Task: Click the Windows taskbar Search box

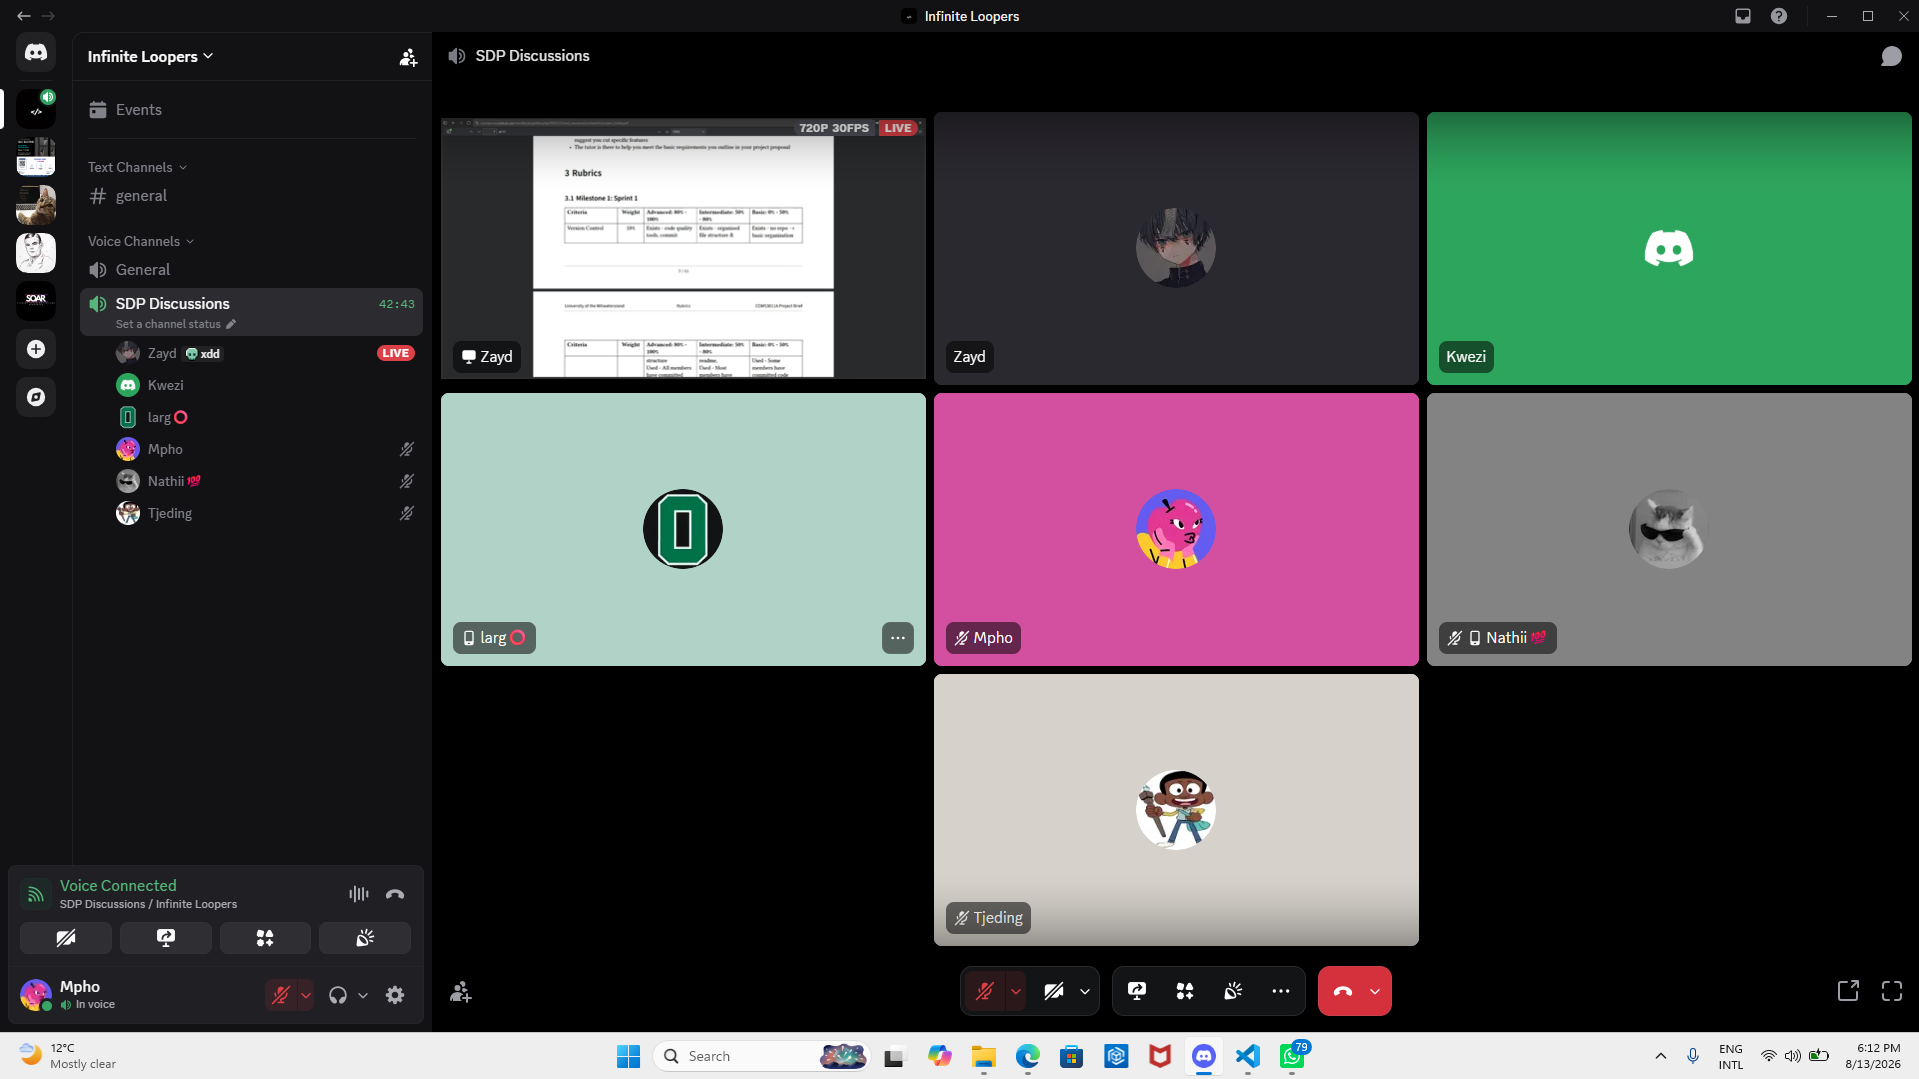Action: click(x=763, y=1056)
